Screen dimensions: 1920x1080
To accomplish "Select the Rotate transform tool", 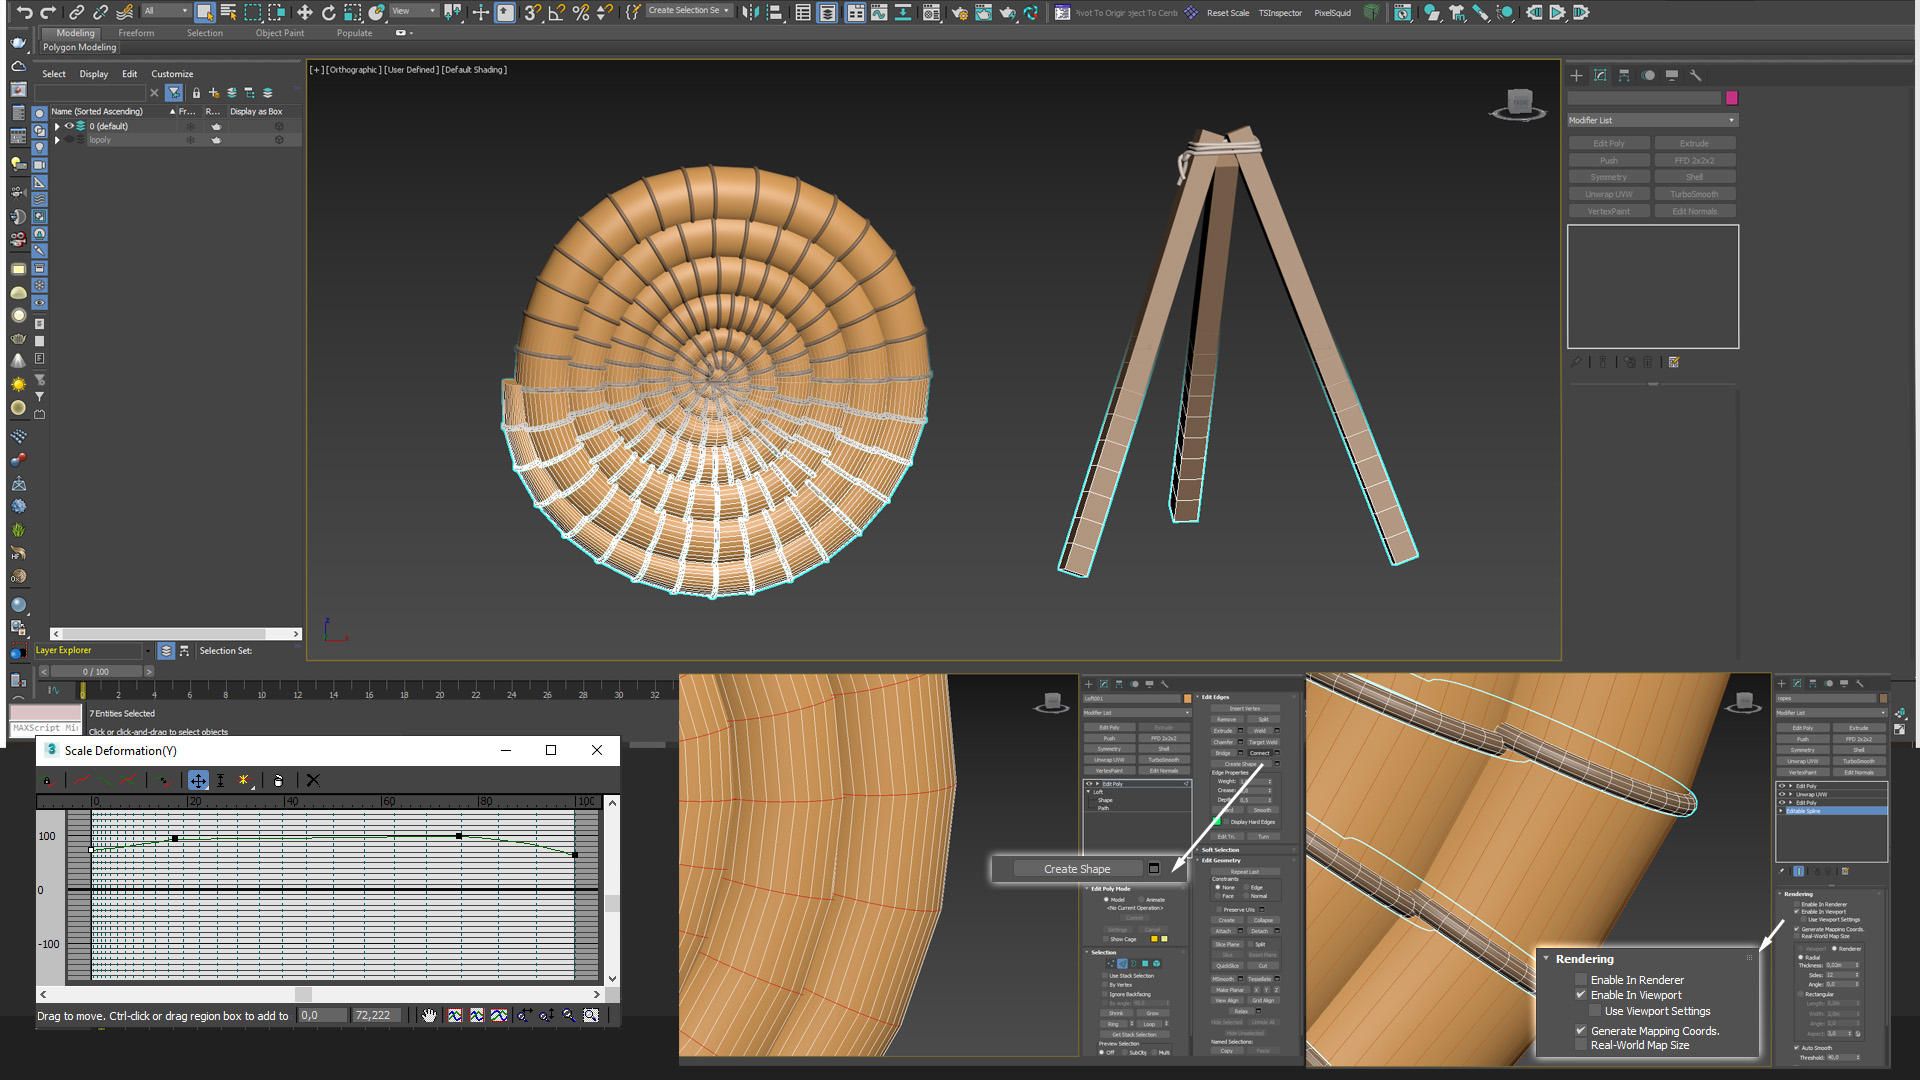I will tap(328, 12).
